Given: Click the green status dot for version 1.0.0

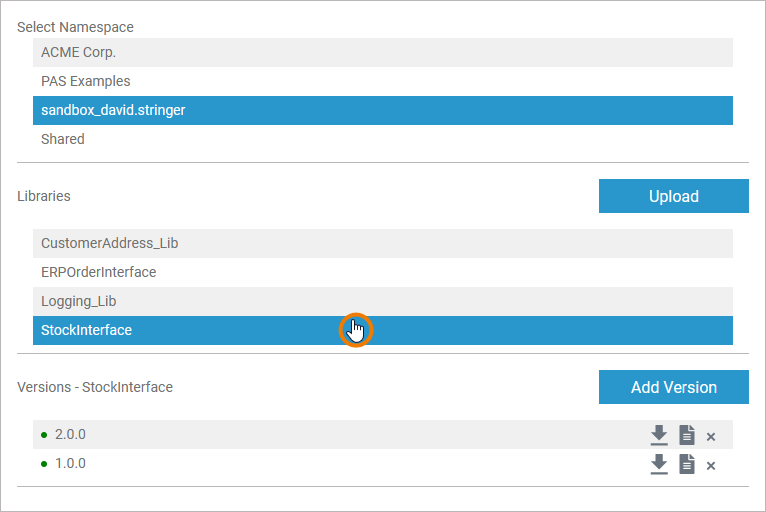Looking at the screenshot, I should click(44, 465).
